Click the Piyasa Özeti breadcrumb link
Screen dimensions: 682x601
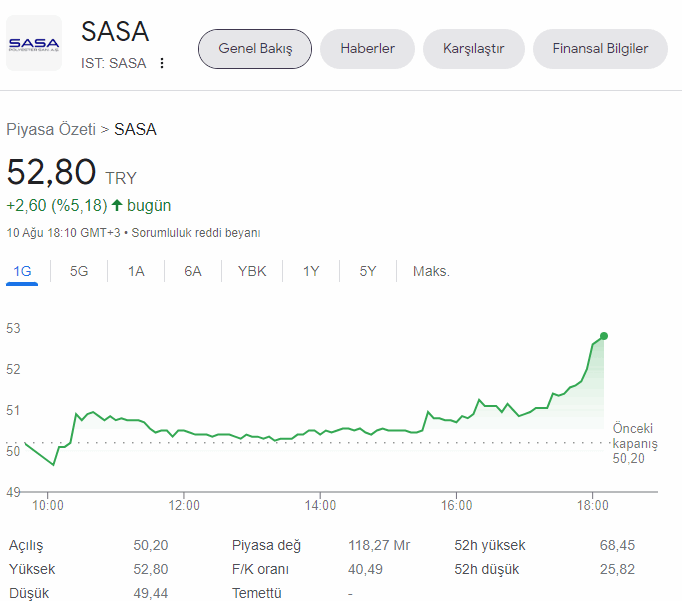50,129
